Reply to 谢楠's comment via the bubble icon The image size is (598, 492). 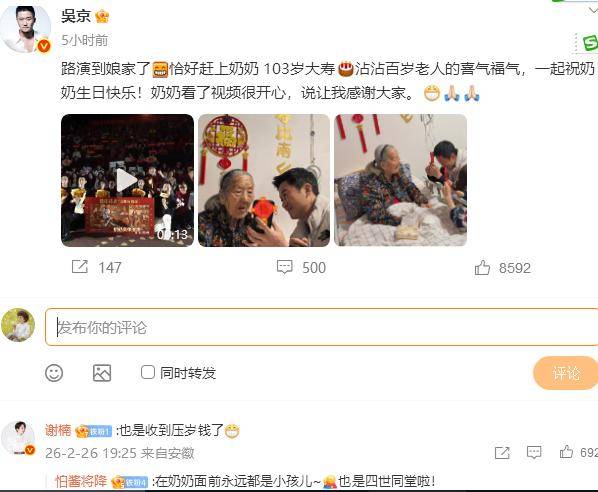[x=534, y=453]
